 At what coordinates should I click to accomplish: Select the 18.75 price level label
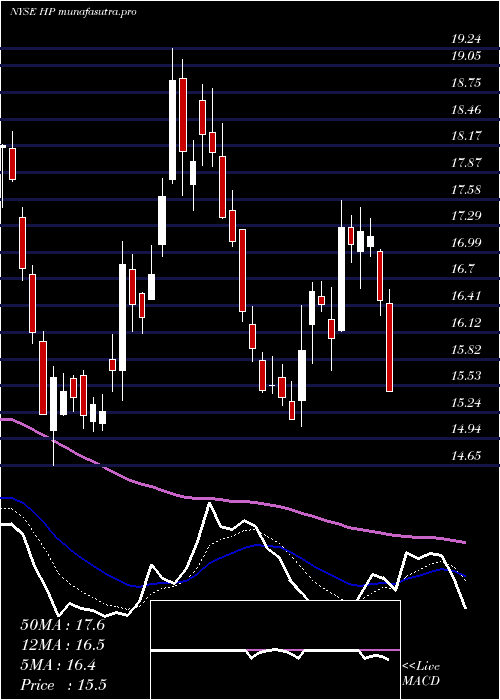pos(466,83)
